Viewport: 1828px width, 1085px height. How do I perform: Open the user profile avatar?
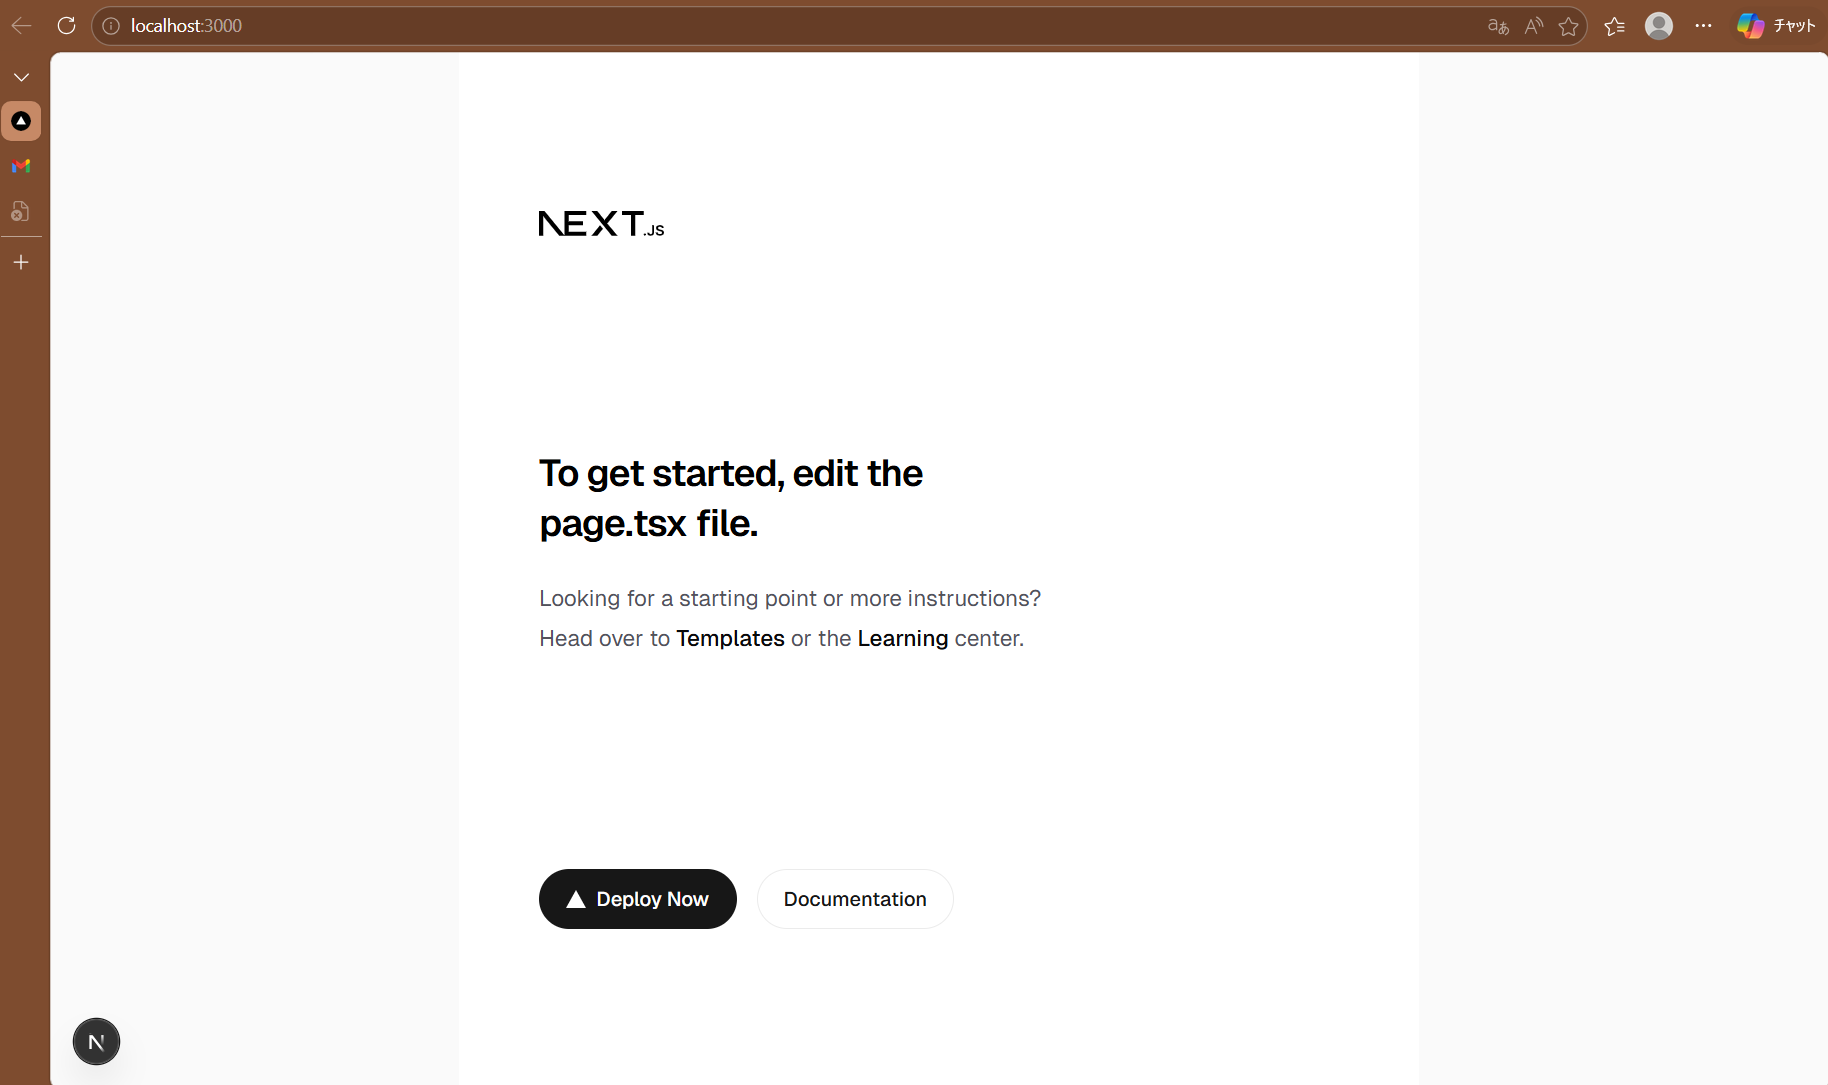point(1658,26)
